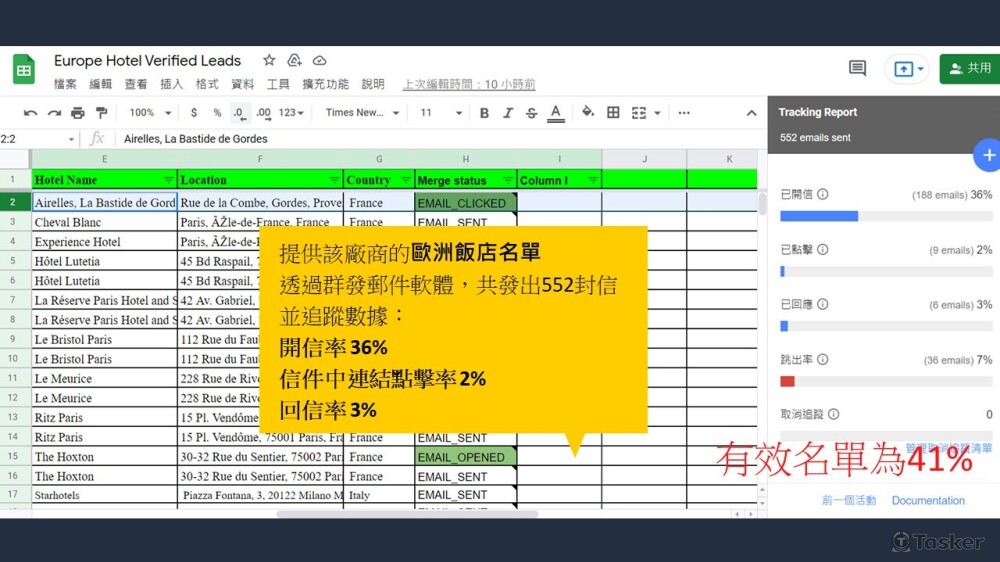Open the 工具 menu
1000x562 pixels.
[278, 84]
